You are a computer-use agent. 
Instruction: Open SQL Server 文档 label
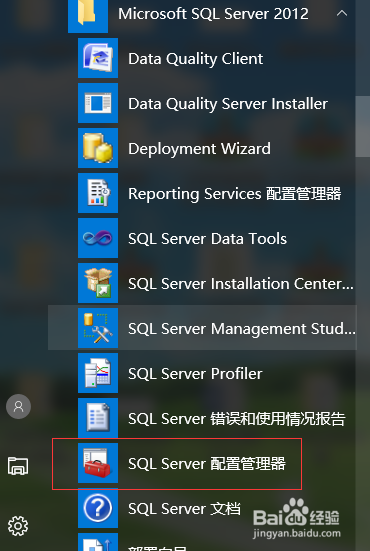coord(184,508)
